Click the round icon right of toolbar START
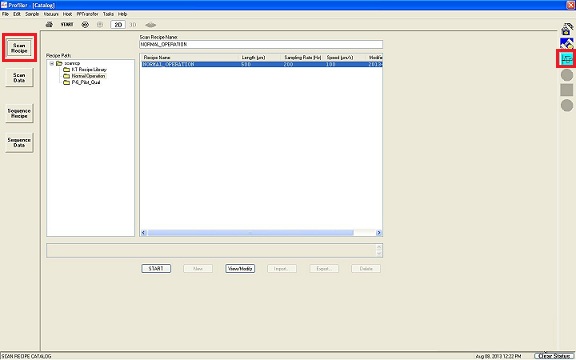This screenshot has height=360, width=576. (x=85, y=25)
